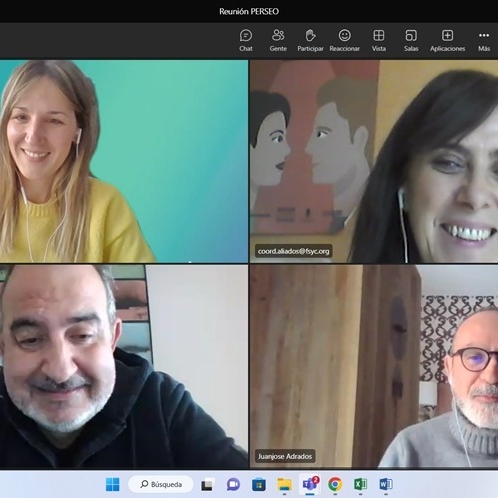The height and width of the screenshot is (498, 498).
Task: Click the Búsqueda taskbar search box
Action: click(161, 484)
